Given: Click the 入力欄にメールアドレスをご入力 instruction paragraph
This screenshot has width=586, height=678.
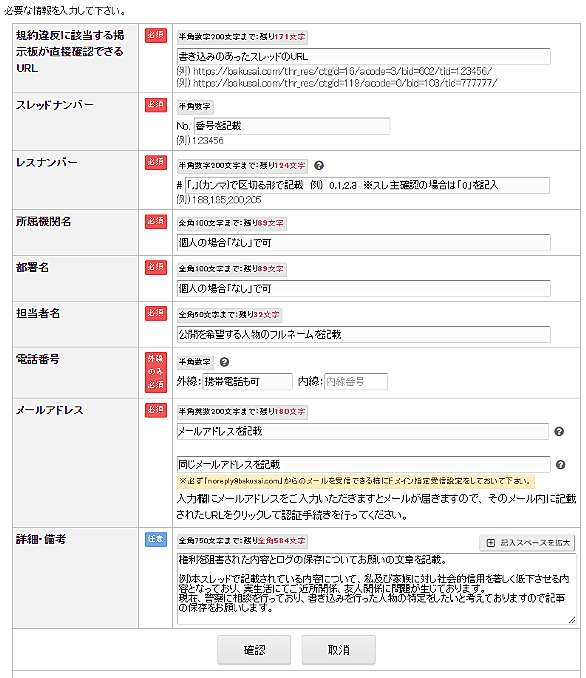Looking at the screenshot, I should tap(376, 507).
